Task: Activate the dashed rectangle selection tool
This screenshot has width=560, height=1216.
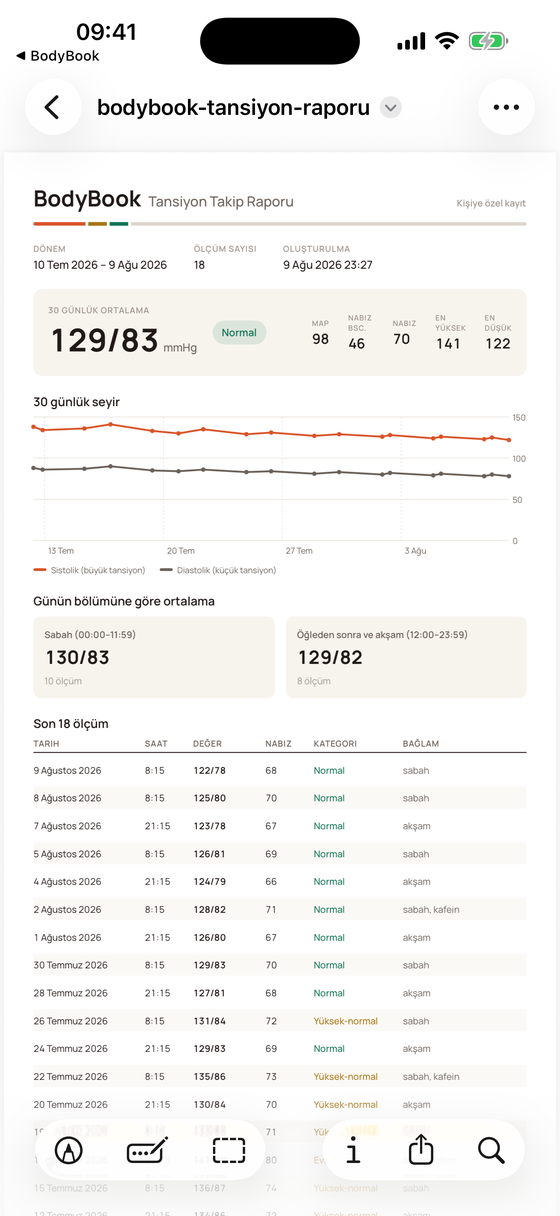Action: coord(228,1151)
